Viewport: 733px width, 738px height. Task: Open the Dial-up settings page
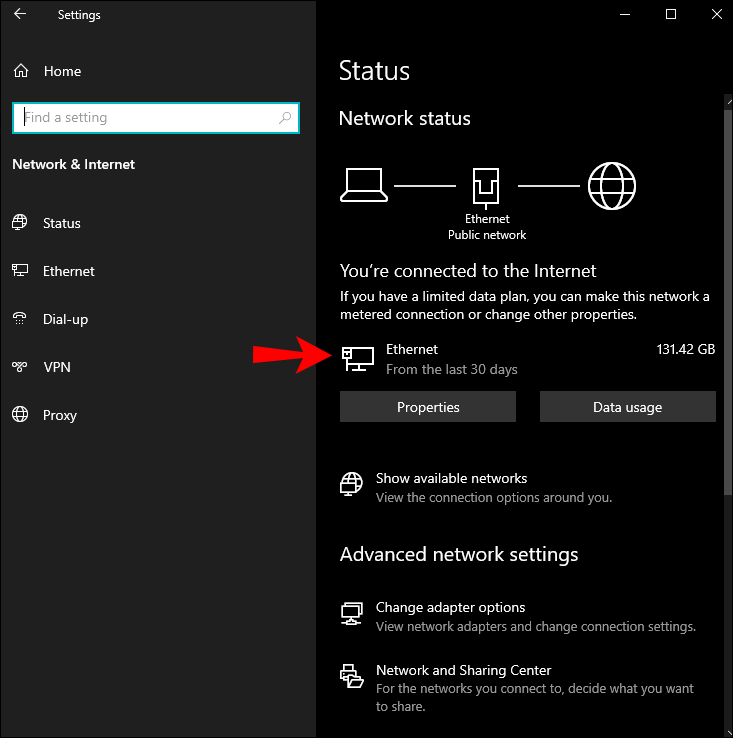65,319
